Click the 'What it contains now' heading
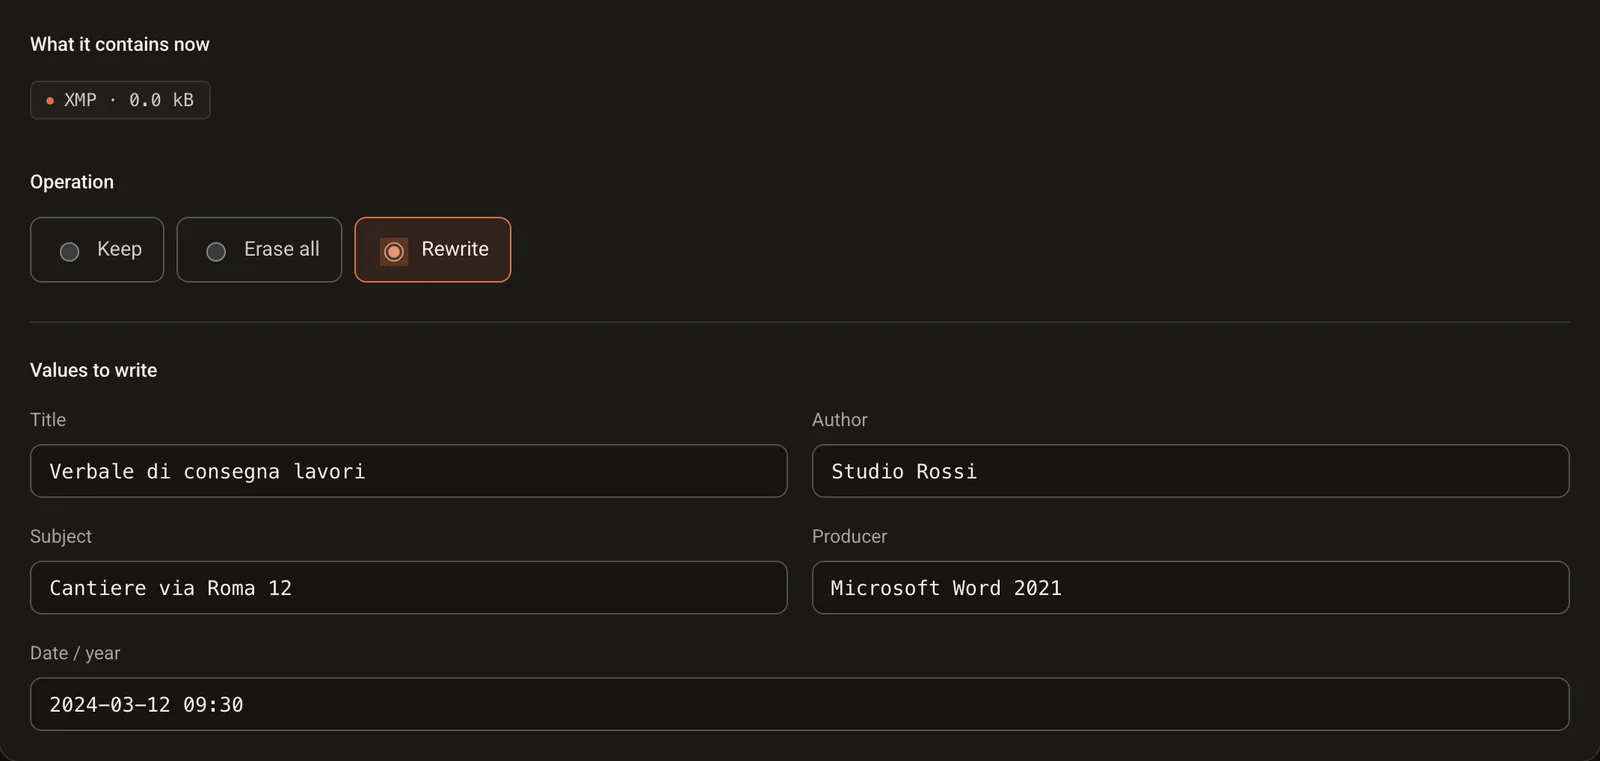Image resolution: width=1600 pixels, height=761 pixels. [120, 44]
